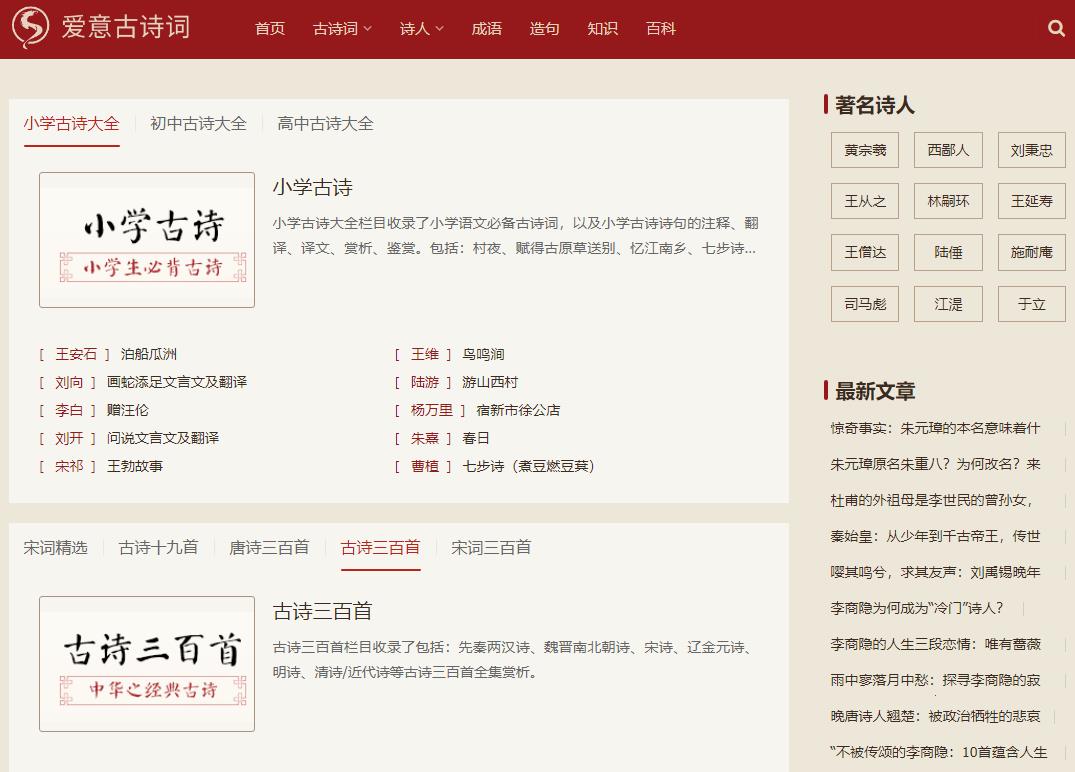
Task: Open the site search magnifier icon
Action: [1056, 28]
